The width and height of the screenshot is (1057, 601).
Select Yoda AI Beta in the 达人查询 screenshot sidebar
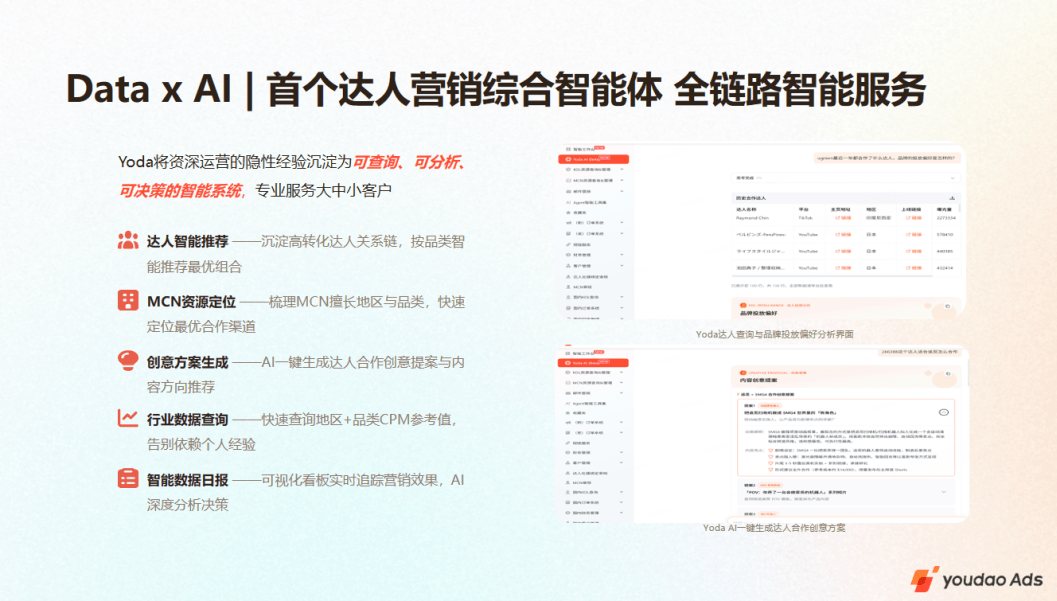click(x=593, y=160)
